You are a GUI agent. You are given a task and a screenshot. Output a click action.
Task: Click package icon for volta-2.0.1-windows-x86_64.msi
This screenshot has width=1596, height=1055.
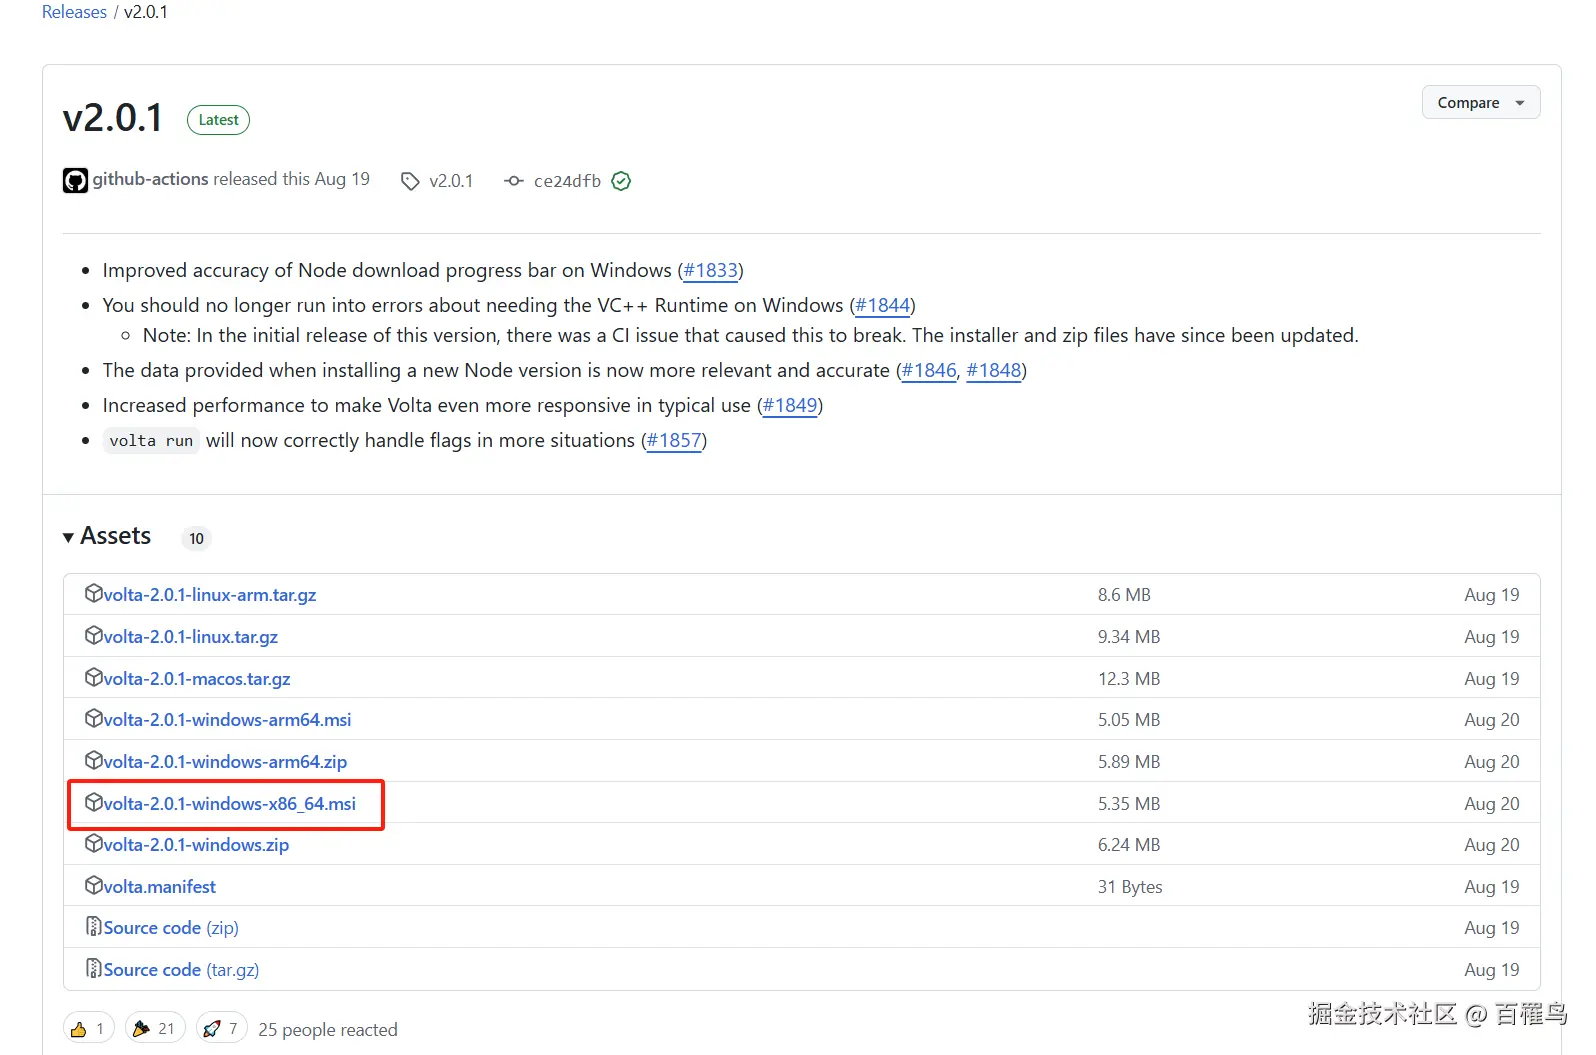[94, 802]
